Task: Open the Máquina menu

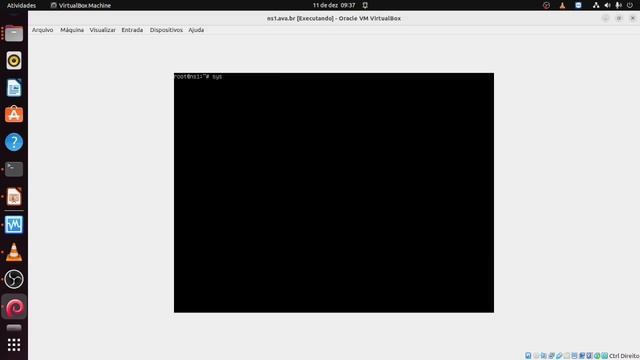Action: tap(72, 30)
